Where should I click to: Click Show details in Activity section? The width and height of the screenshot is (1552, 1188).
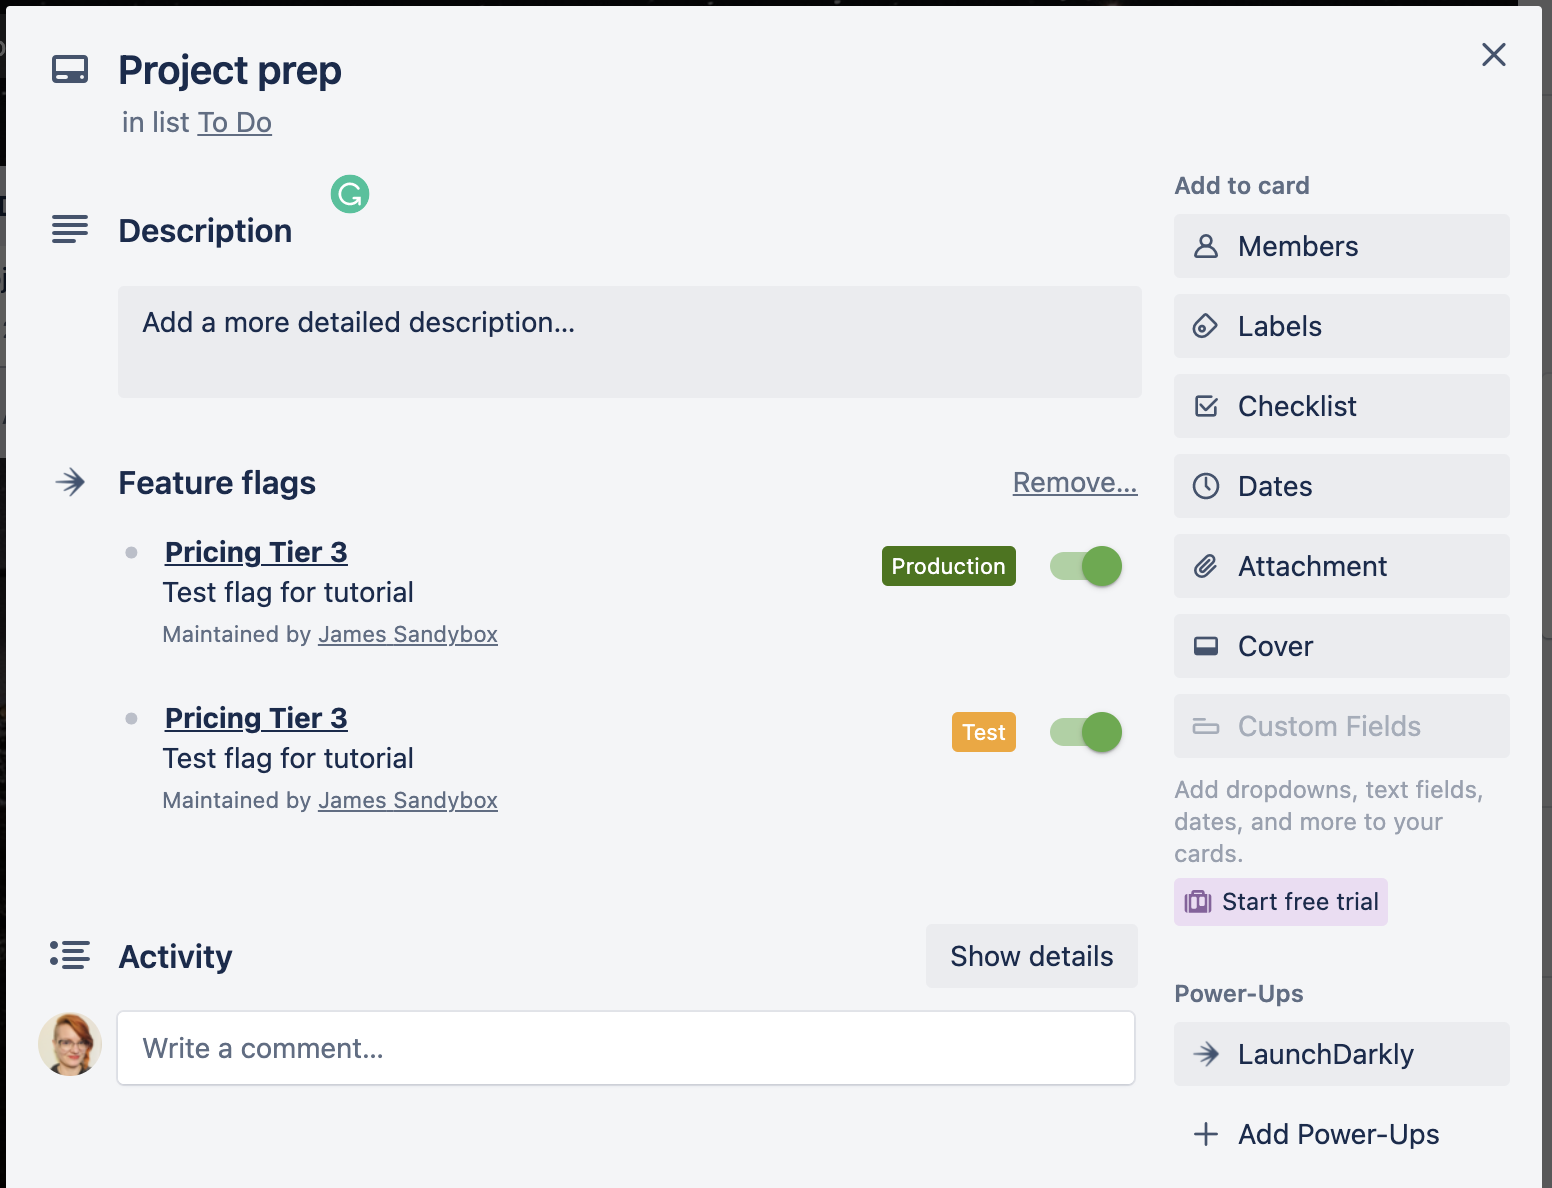pyautogui.click(x=1031, y=956)
